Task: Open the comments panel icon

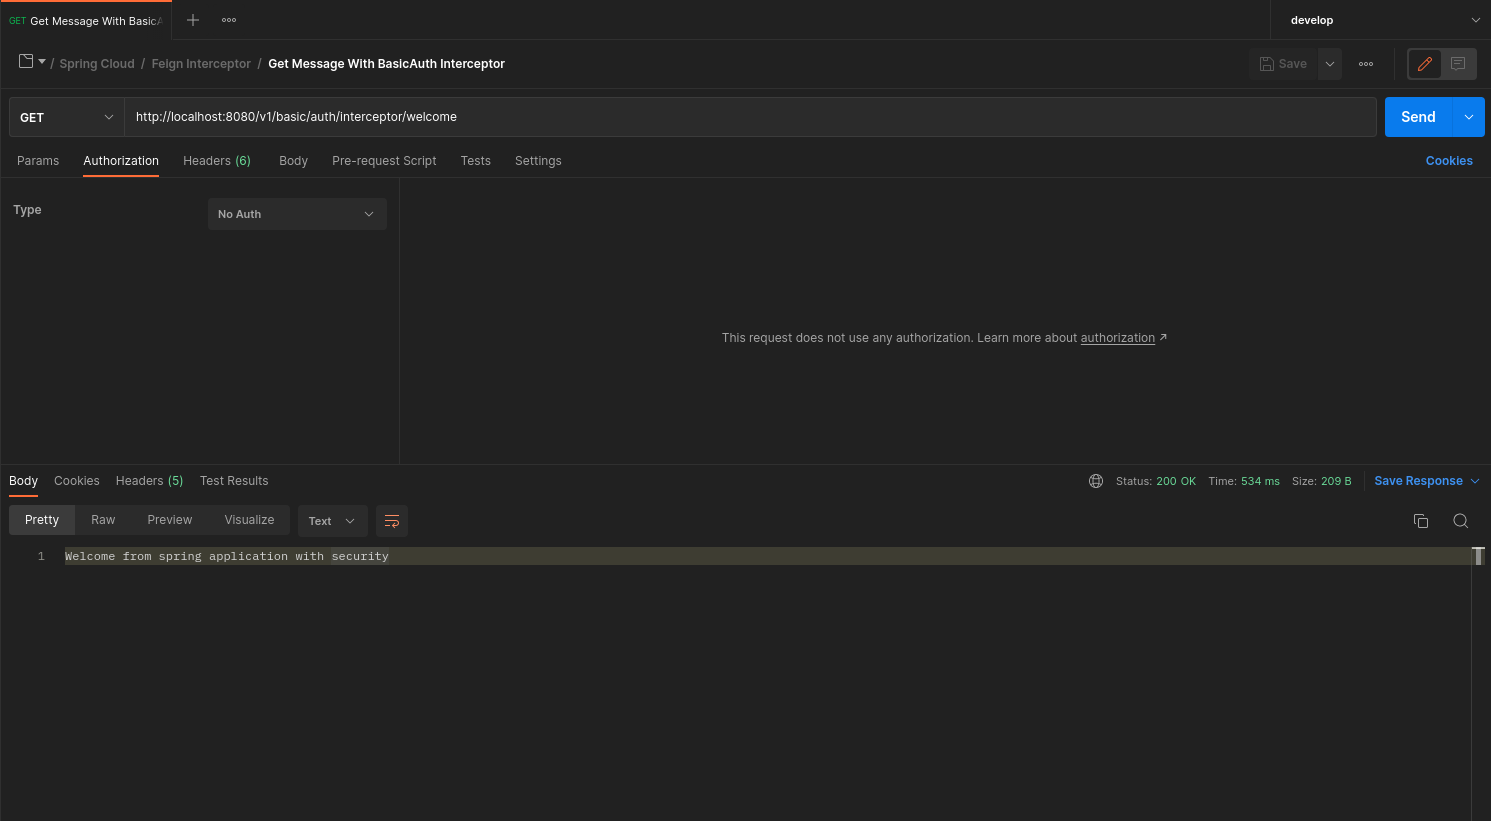Action: point(1458,64)
